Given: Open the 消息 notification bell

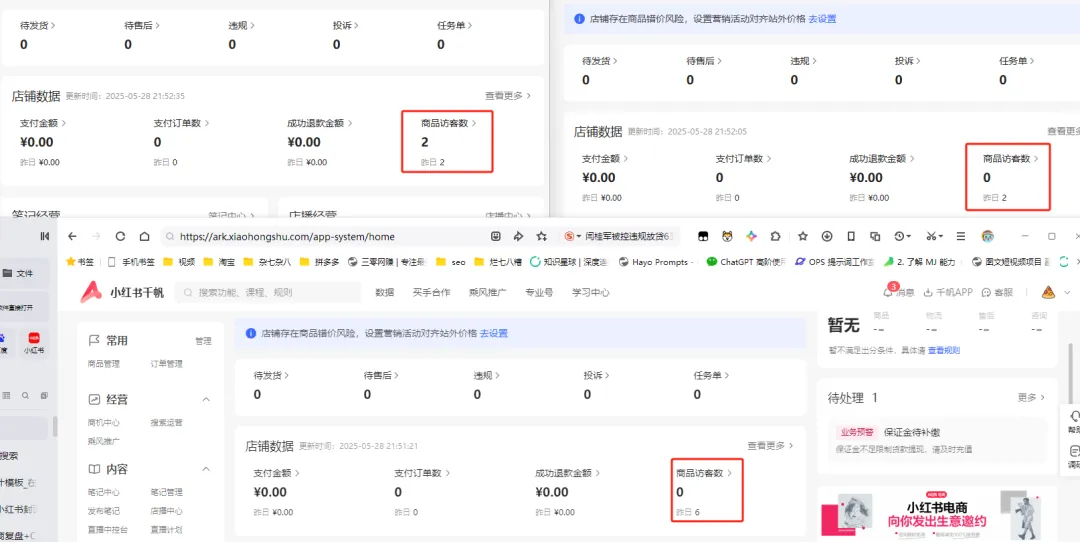Looking at the screenshot, I should point(888,292).
